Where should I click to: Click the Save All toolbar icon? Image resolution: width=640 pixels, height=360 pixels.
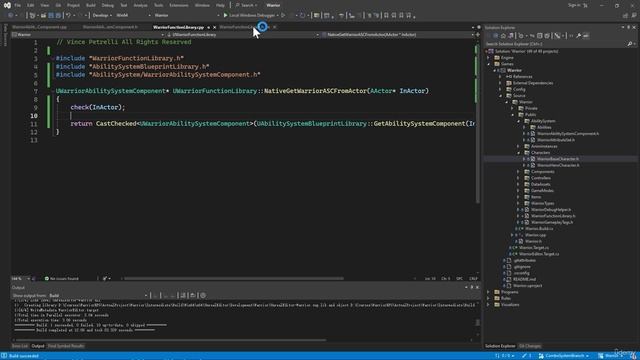tap(58, 15)
